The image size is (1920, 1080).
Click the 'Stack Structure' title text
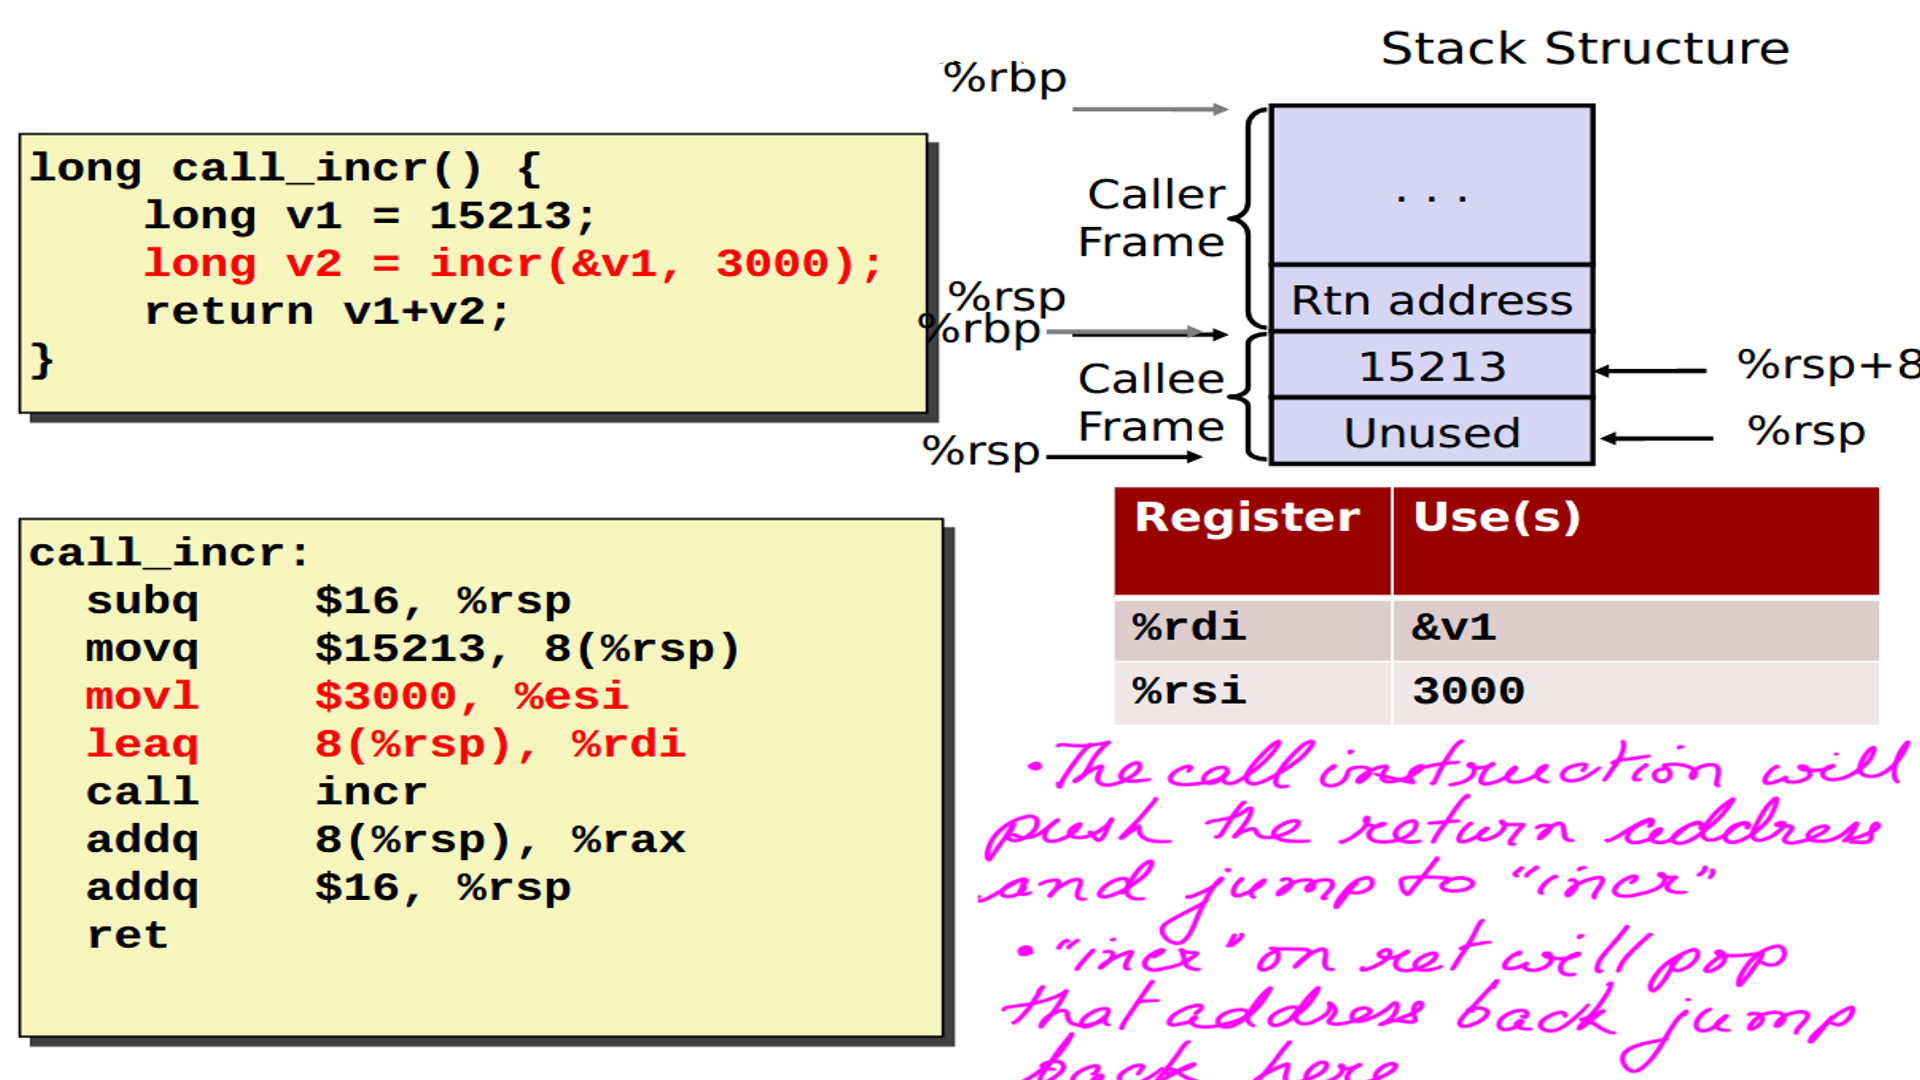(x=1585, y=48)
